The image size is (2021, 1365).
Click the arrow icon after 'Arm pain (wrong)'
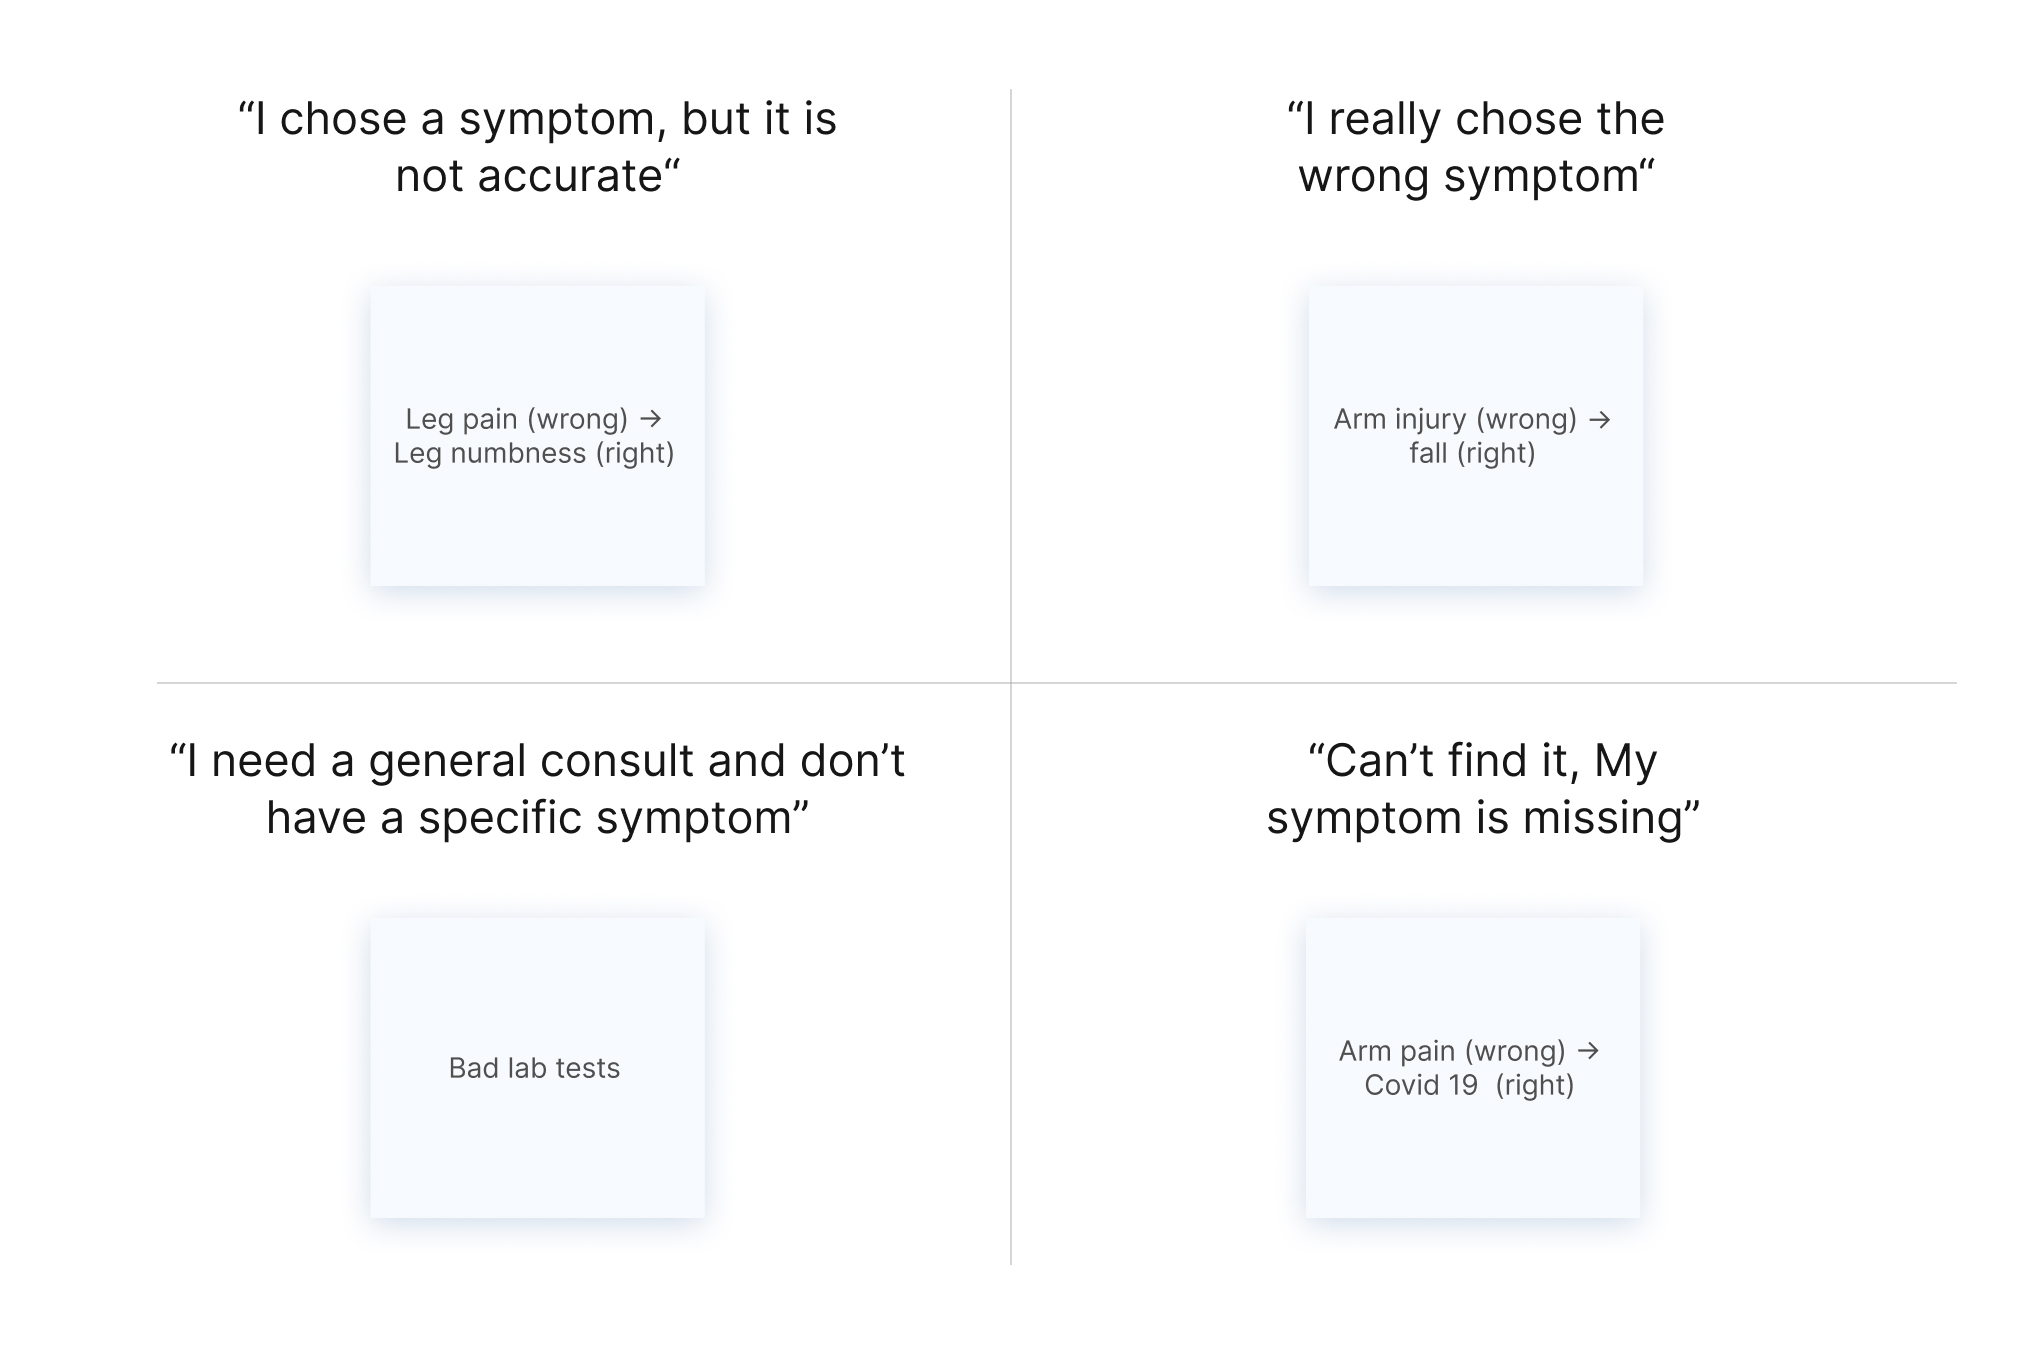(1588, 1050)
